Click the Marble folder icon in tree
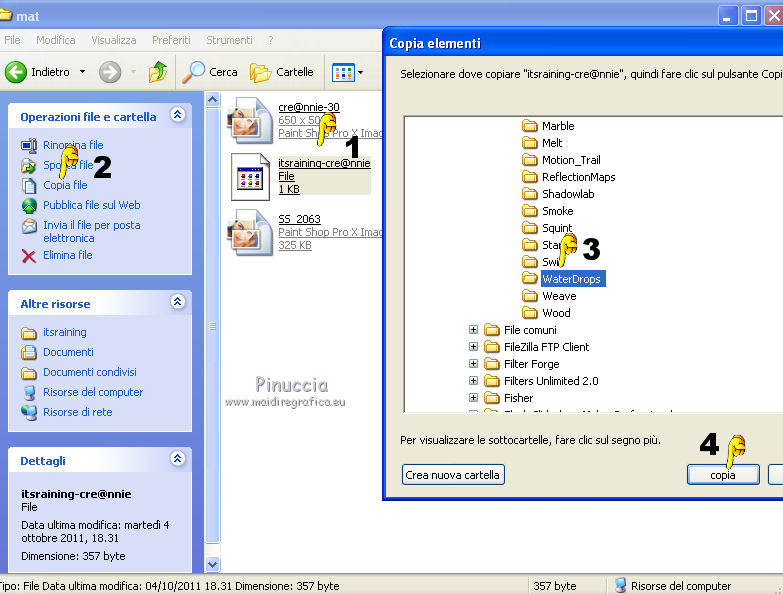Viewport: 783px width, 594px height. (x=529, y=125)
